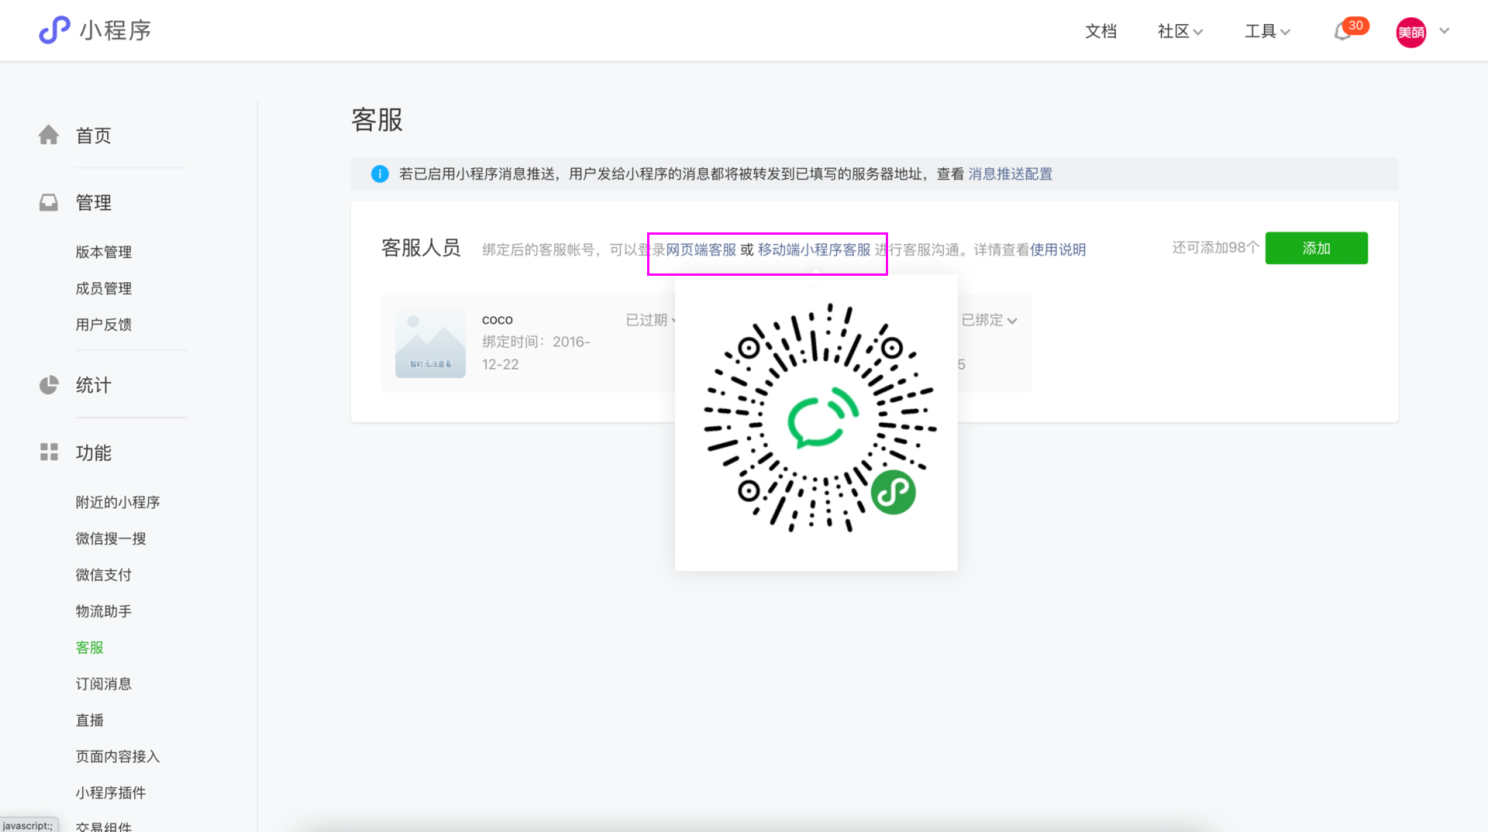Select 订阅消息 in the sidebar

tap(104, 684)
